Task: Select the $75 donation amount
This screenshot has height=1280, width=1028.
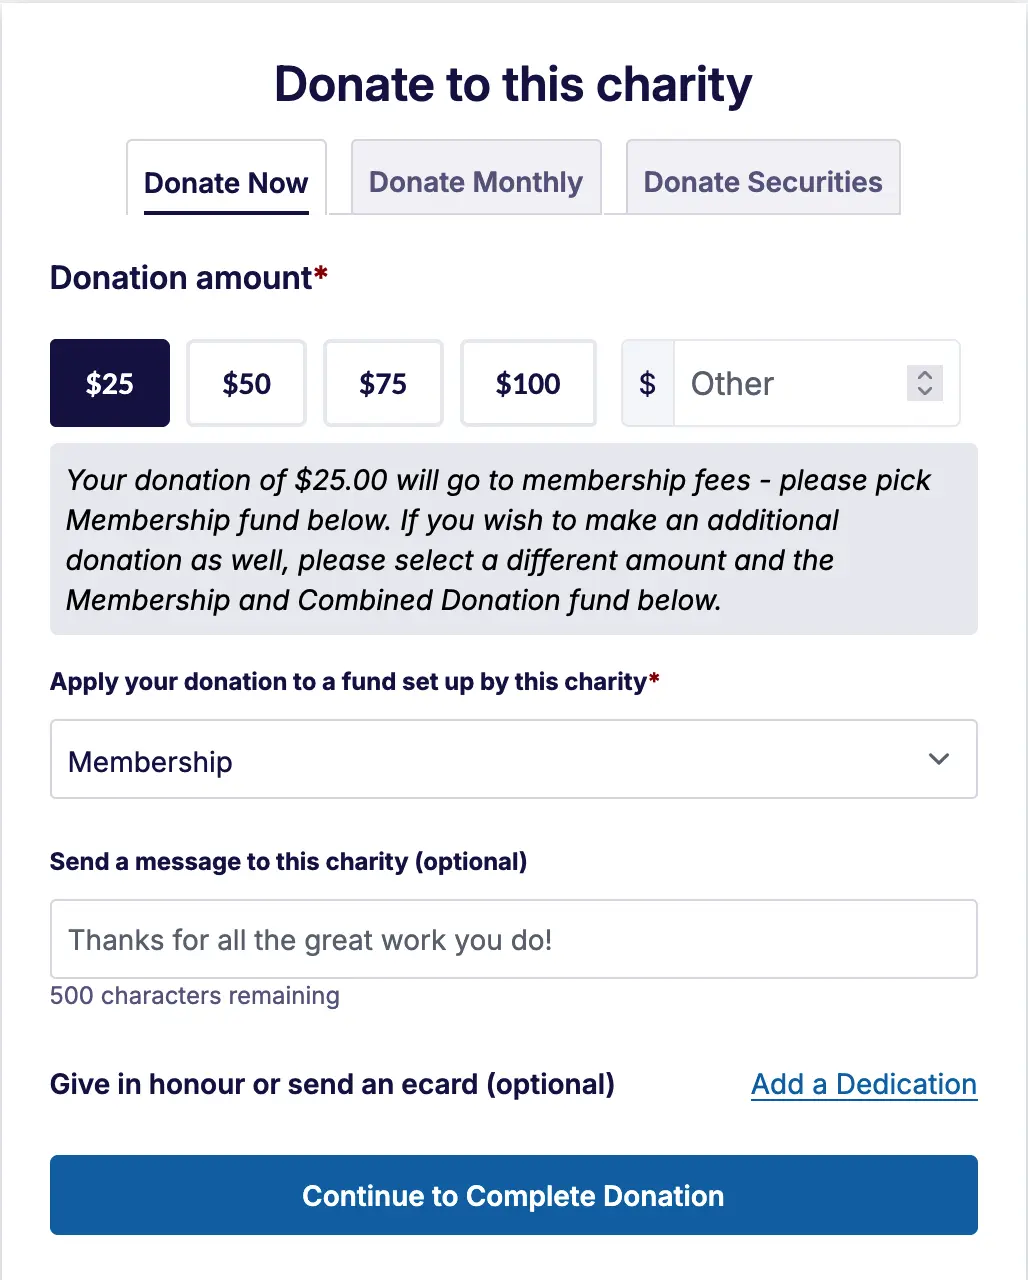Action: click(383, 383)
